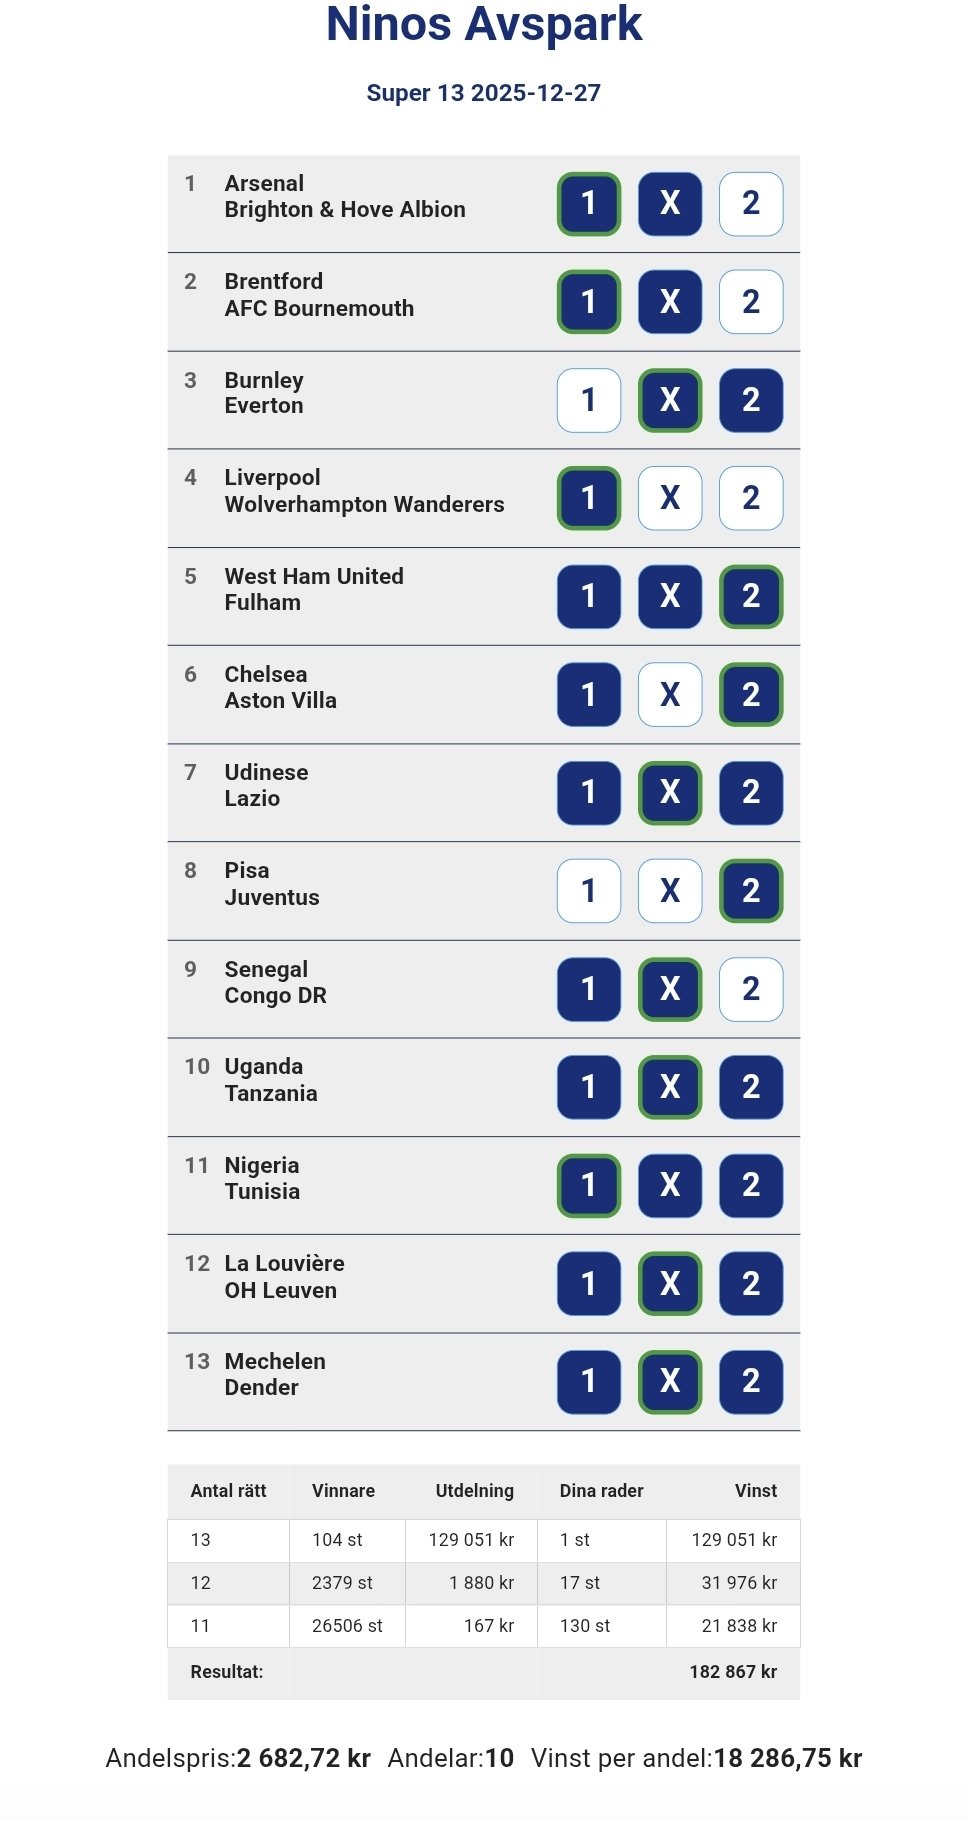Click the Utdelning column header
The height and width of the screenshot is (1821, 968).
click(474, 1491)
